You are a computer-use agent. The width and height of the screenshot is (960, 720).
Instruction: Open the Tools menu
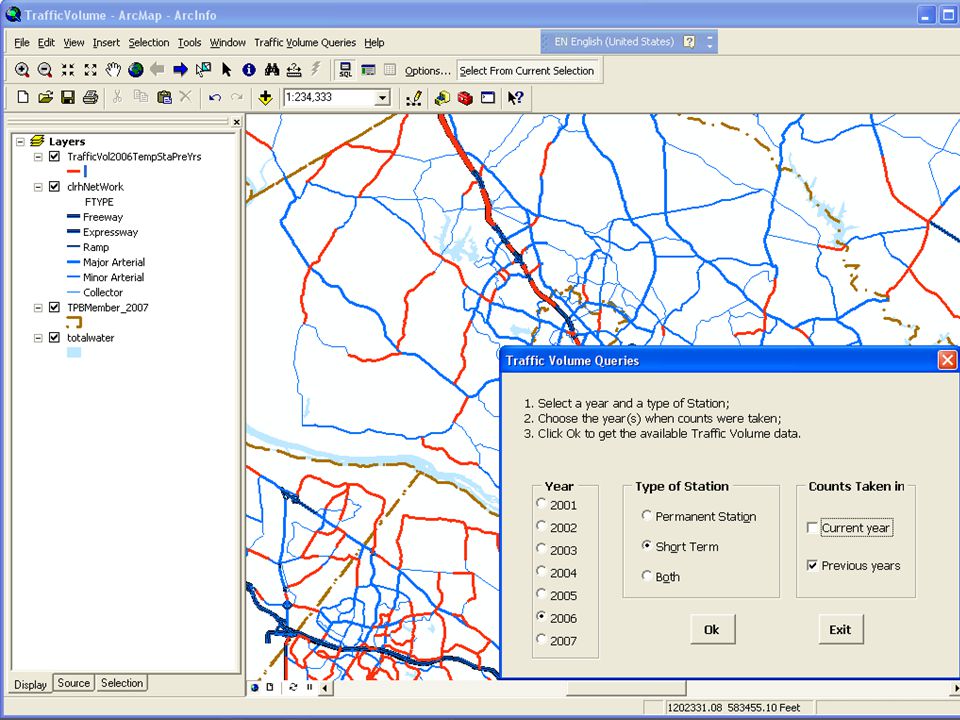190,43
